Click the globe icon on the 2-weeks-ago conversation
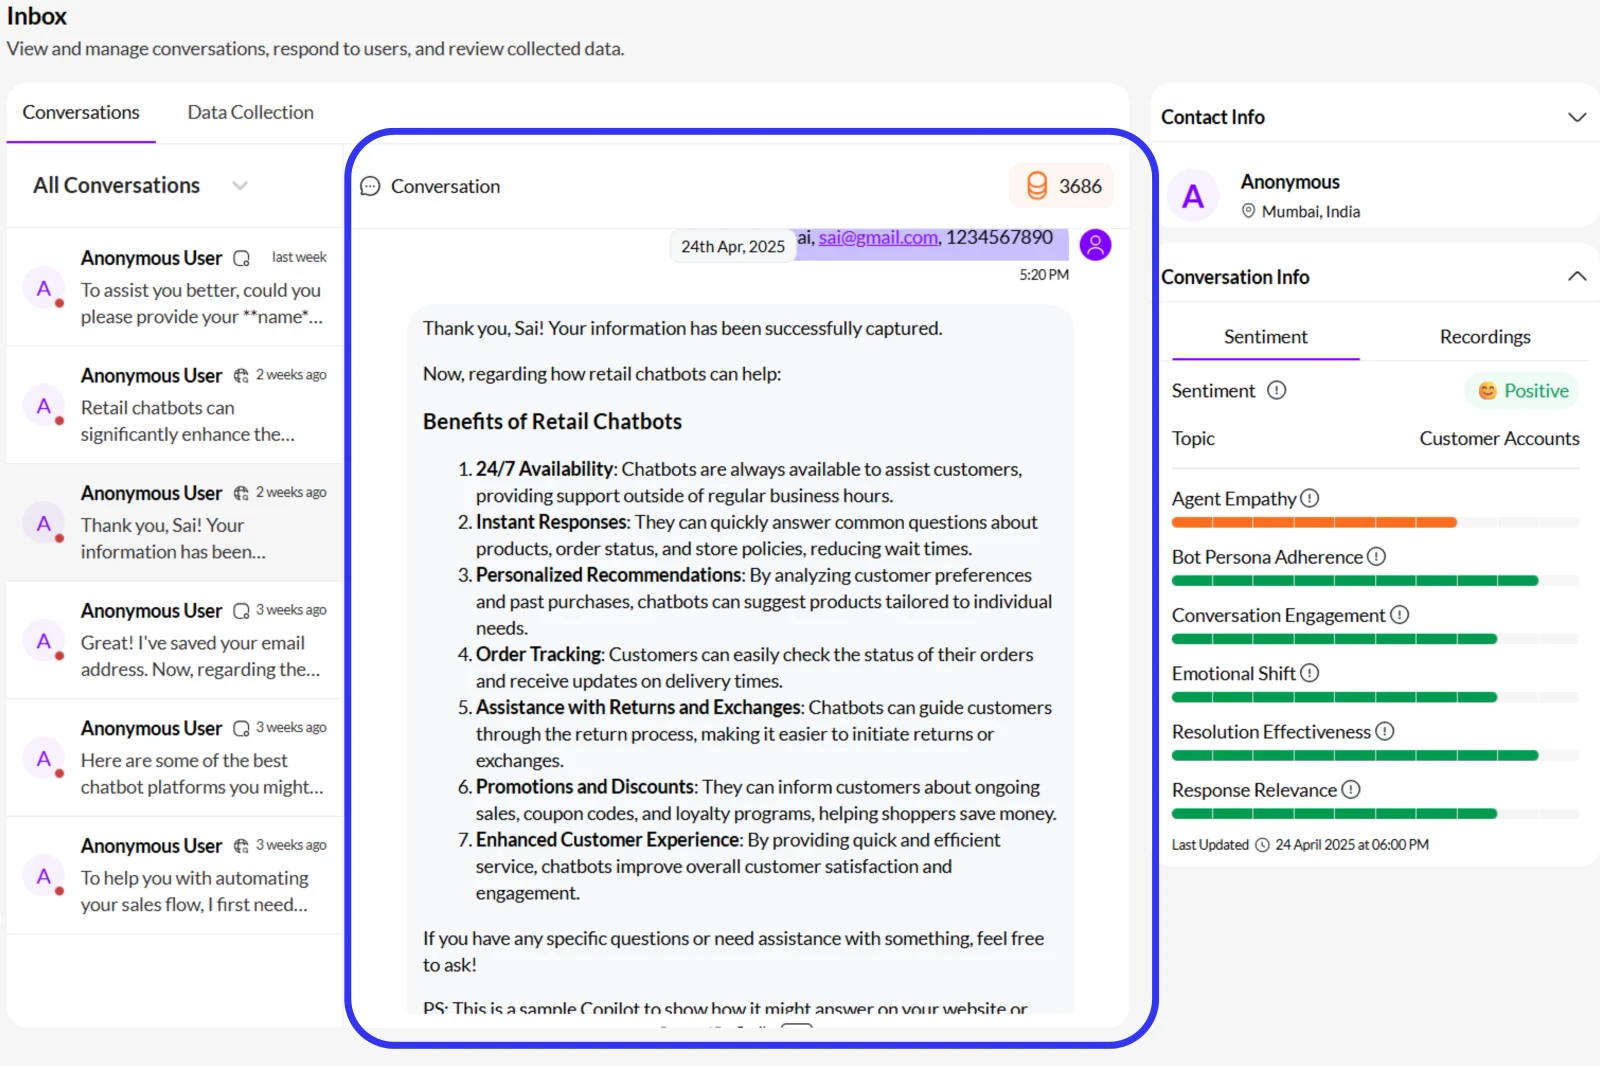This screenshot has height=1066, width=1600. click(x=240, y=375)
